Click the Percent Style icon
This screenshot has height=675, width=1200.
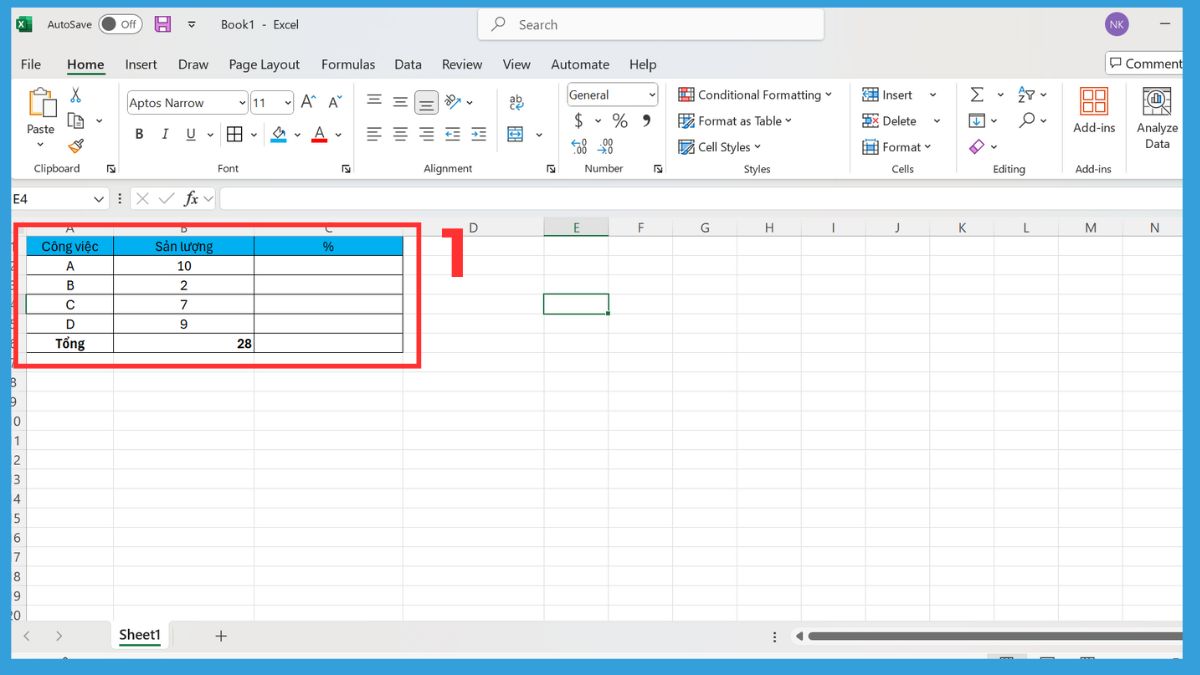[x=620, y=120]
